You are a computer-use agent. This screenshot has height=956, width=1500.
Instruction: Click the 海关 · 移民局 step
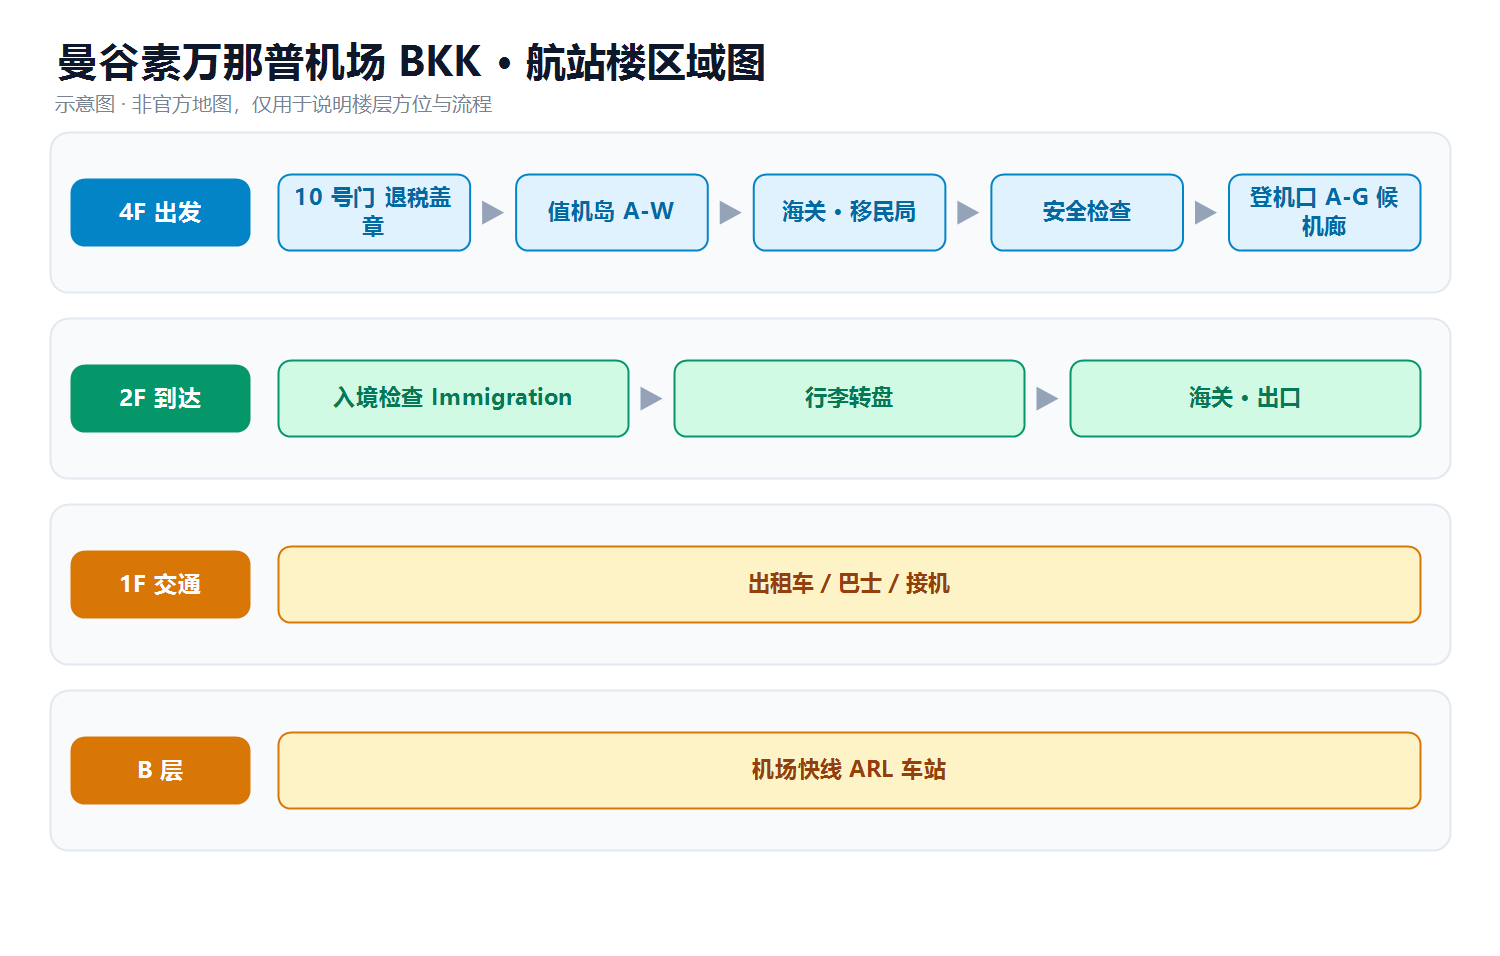849,212
